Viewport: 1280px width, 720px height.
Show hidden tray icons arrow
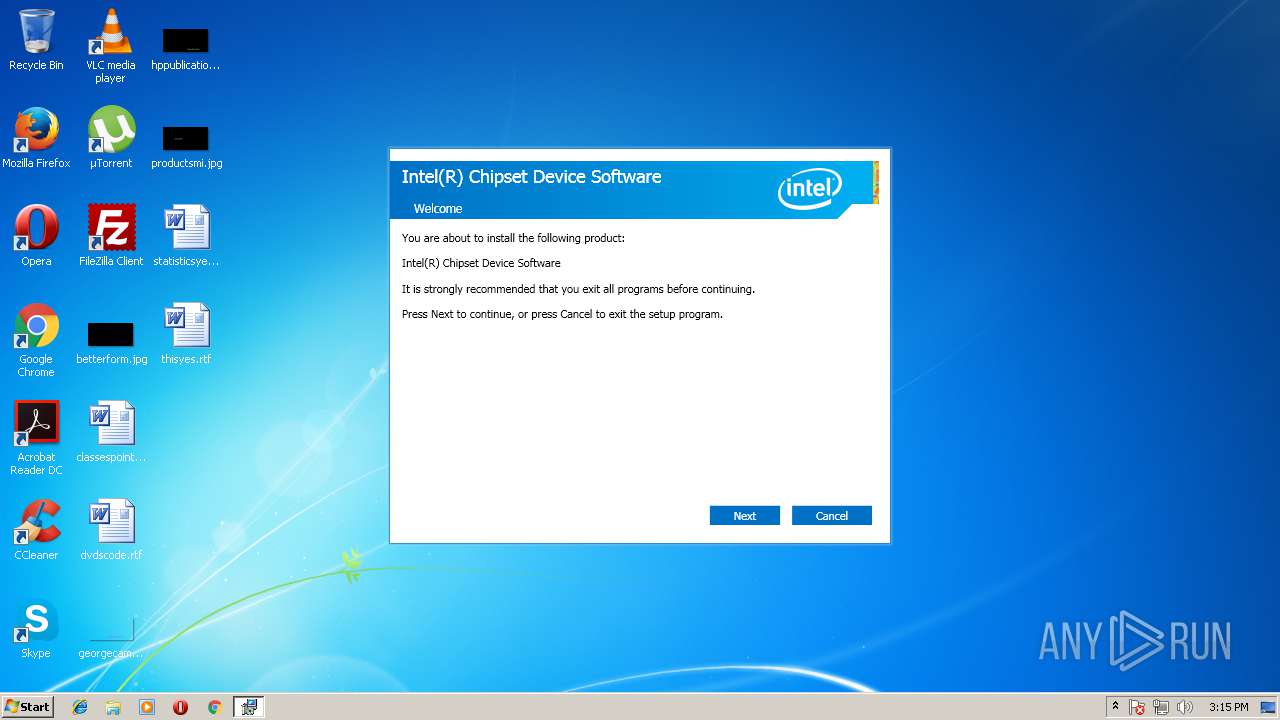1115,707
